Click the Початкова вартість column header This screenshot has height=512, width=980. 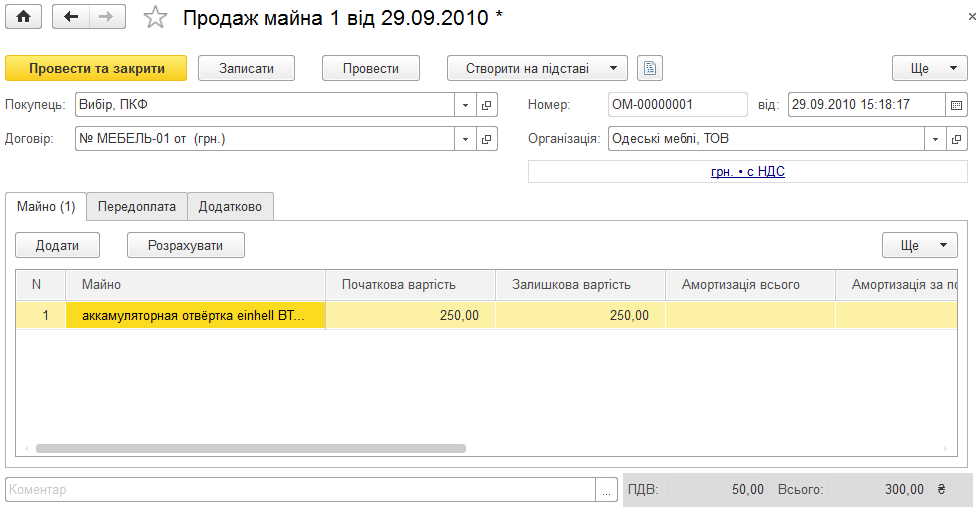tap(411, 284)
